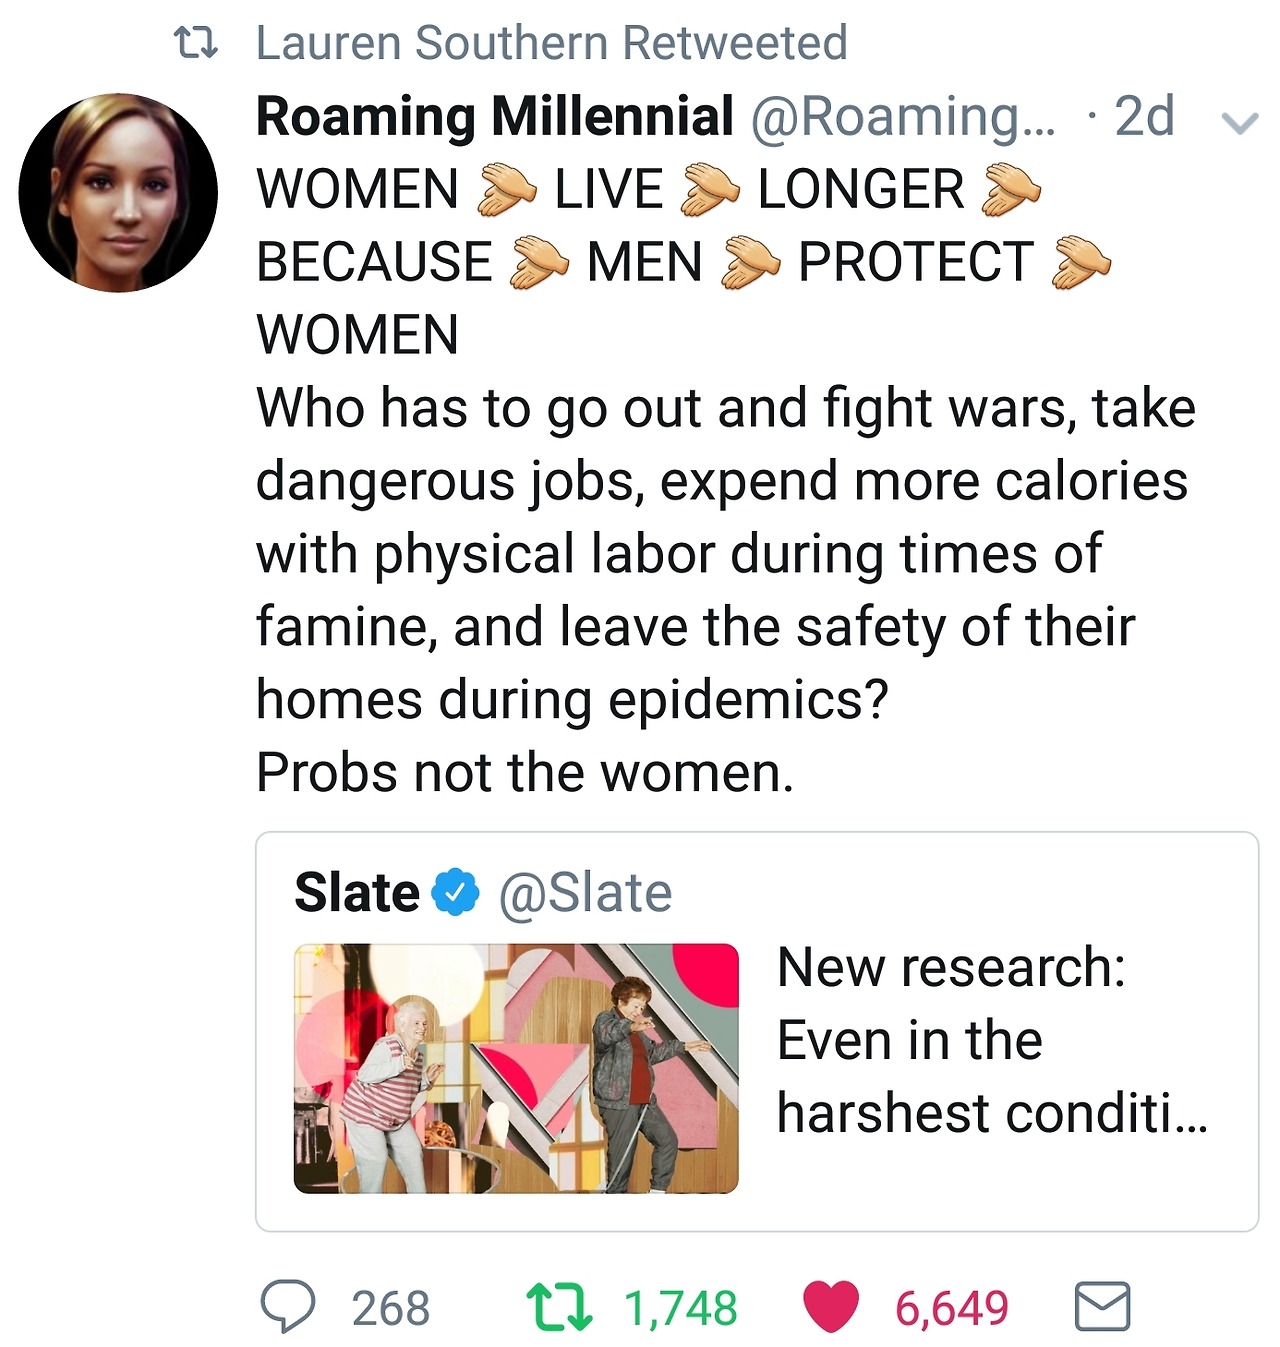1280x1347 pixels.
Task: Click the @Roaming... handle
Action: coord(903,117)
